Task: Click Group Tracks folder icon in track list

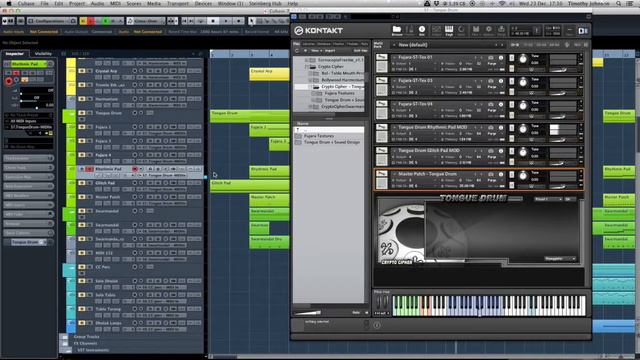Action: [x=64, y=337]
